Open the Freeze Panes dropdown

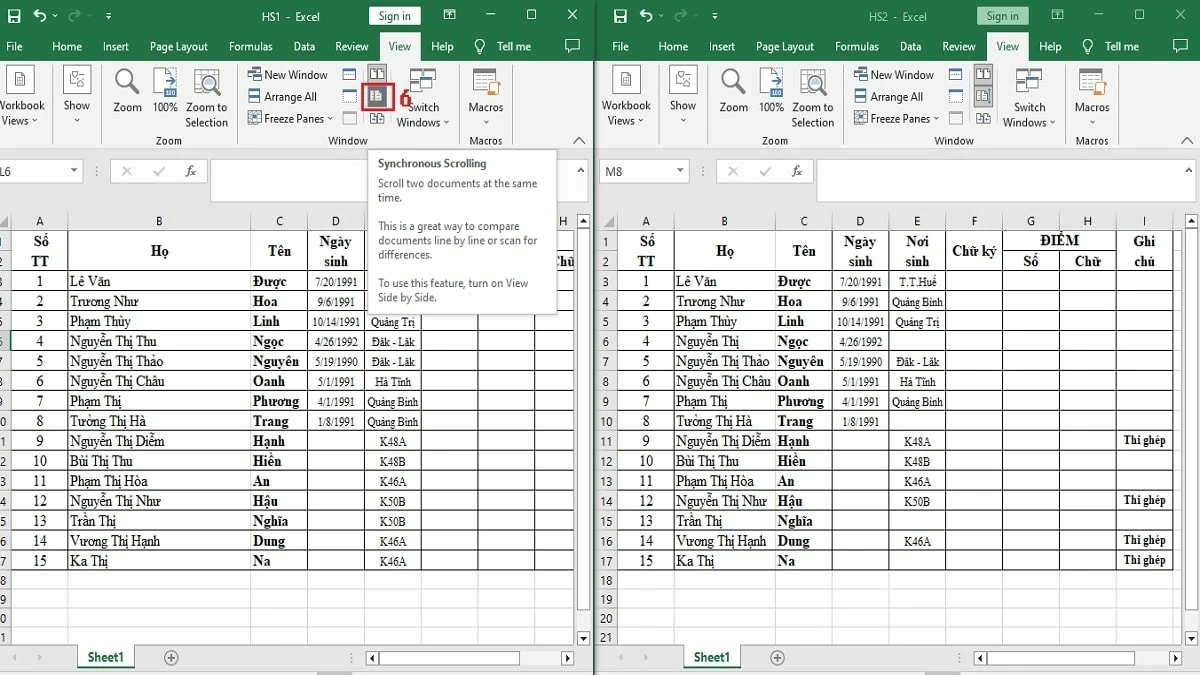coord(330,118)
